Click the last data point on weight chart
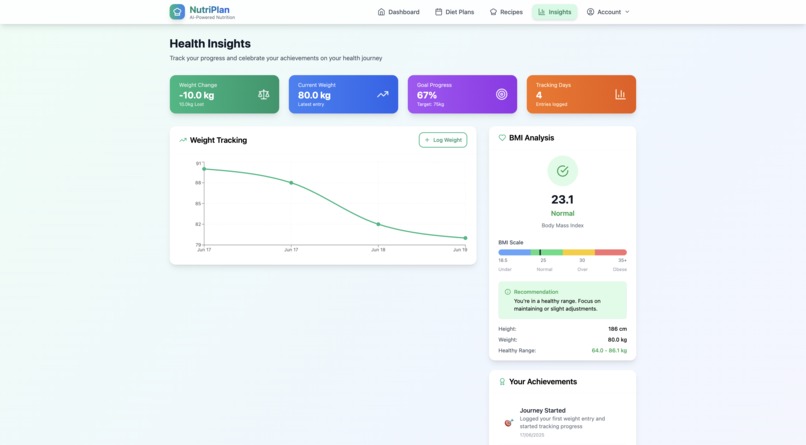806x445 pixels. [465, 238]
